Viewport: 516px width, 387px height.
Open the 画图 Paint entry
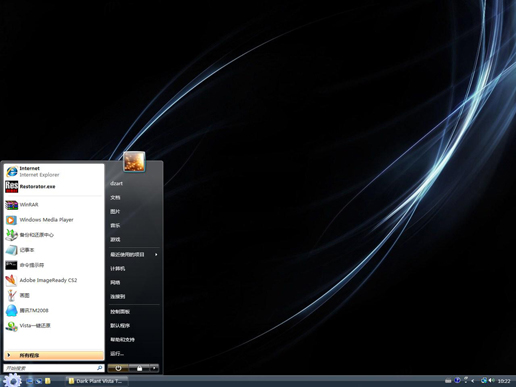(x=54, y=295)
